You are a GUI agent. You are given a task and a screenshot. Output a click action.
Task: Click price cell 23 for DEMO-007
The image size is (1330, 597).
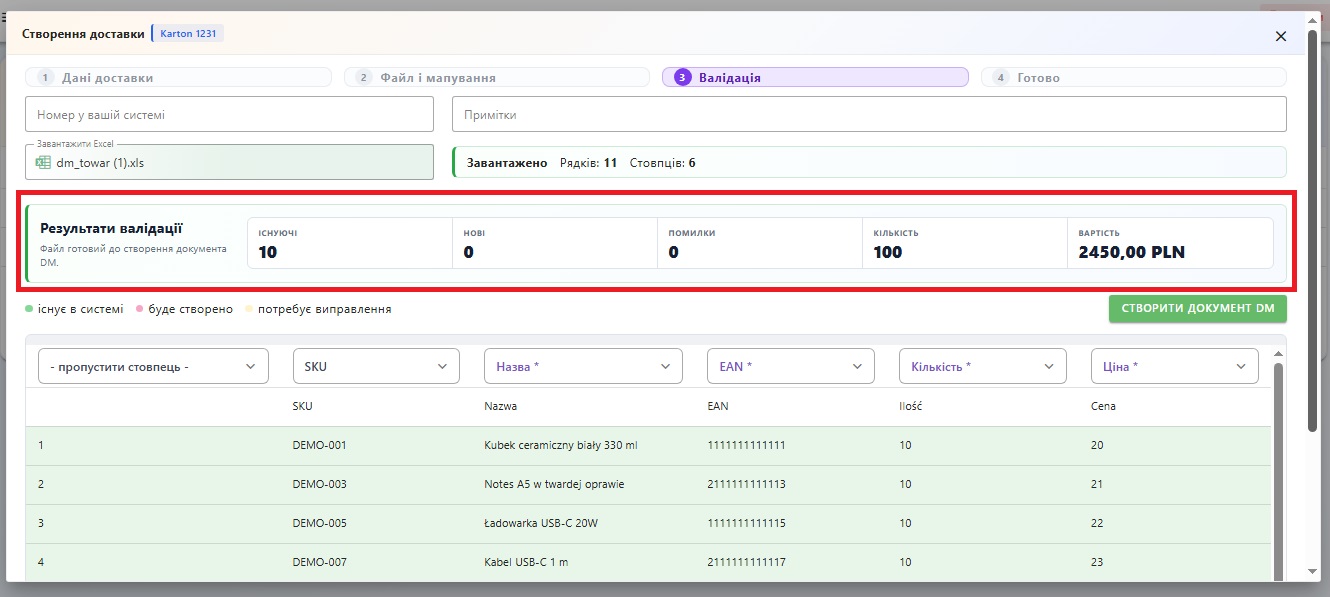pos(1097,562)
